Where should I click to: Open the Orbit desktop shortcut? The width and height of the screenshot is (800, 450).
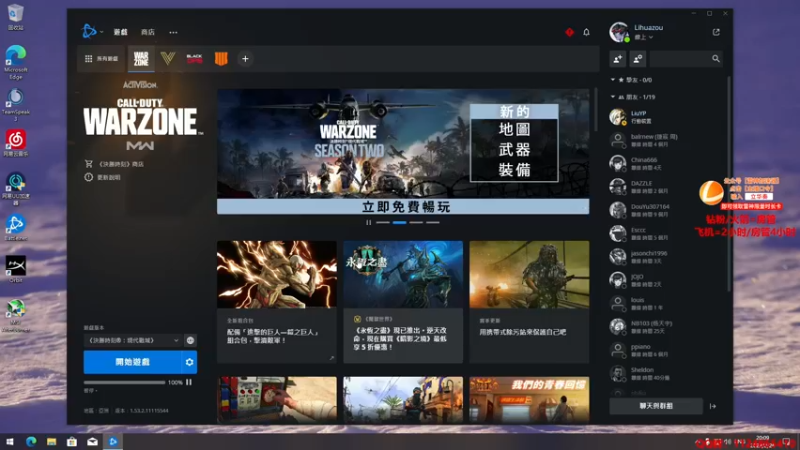16,269
